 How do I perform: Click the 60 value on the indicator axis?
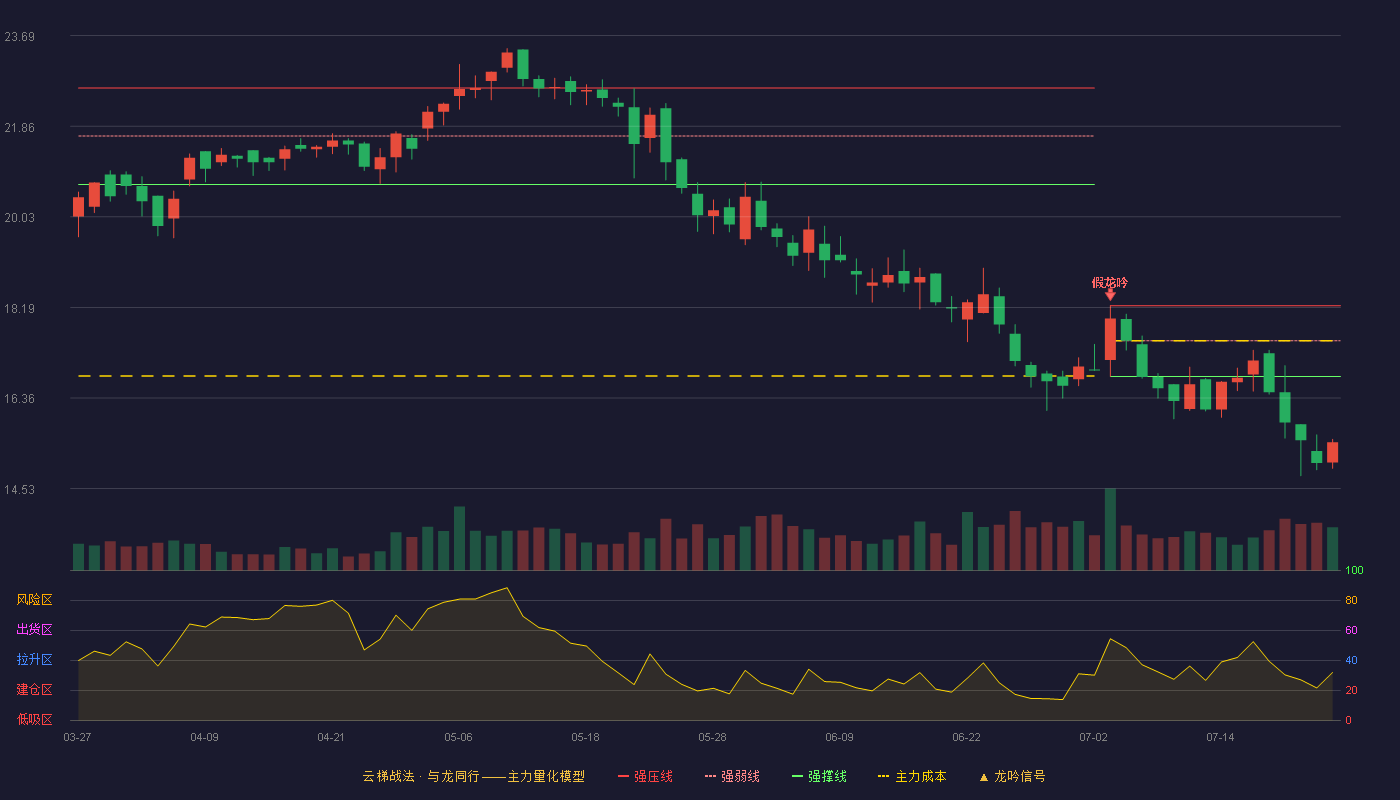click(x=1351, y=631)
